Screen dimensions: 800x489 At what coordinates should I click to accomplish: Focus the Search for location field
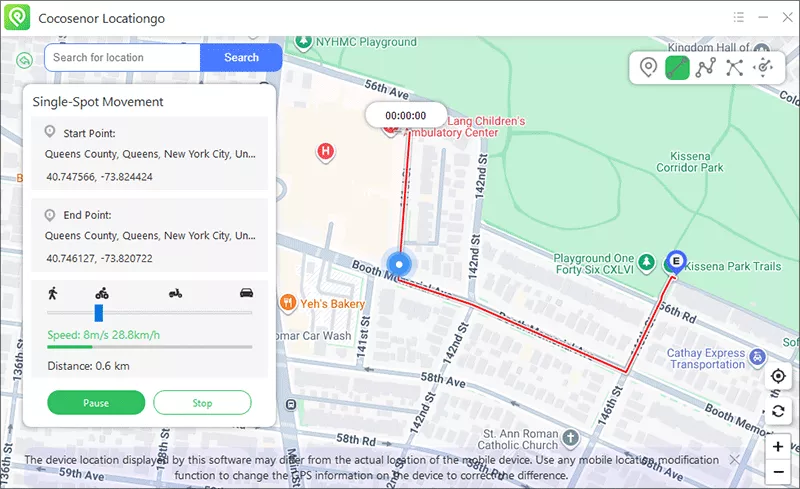tap(122, 58)
